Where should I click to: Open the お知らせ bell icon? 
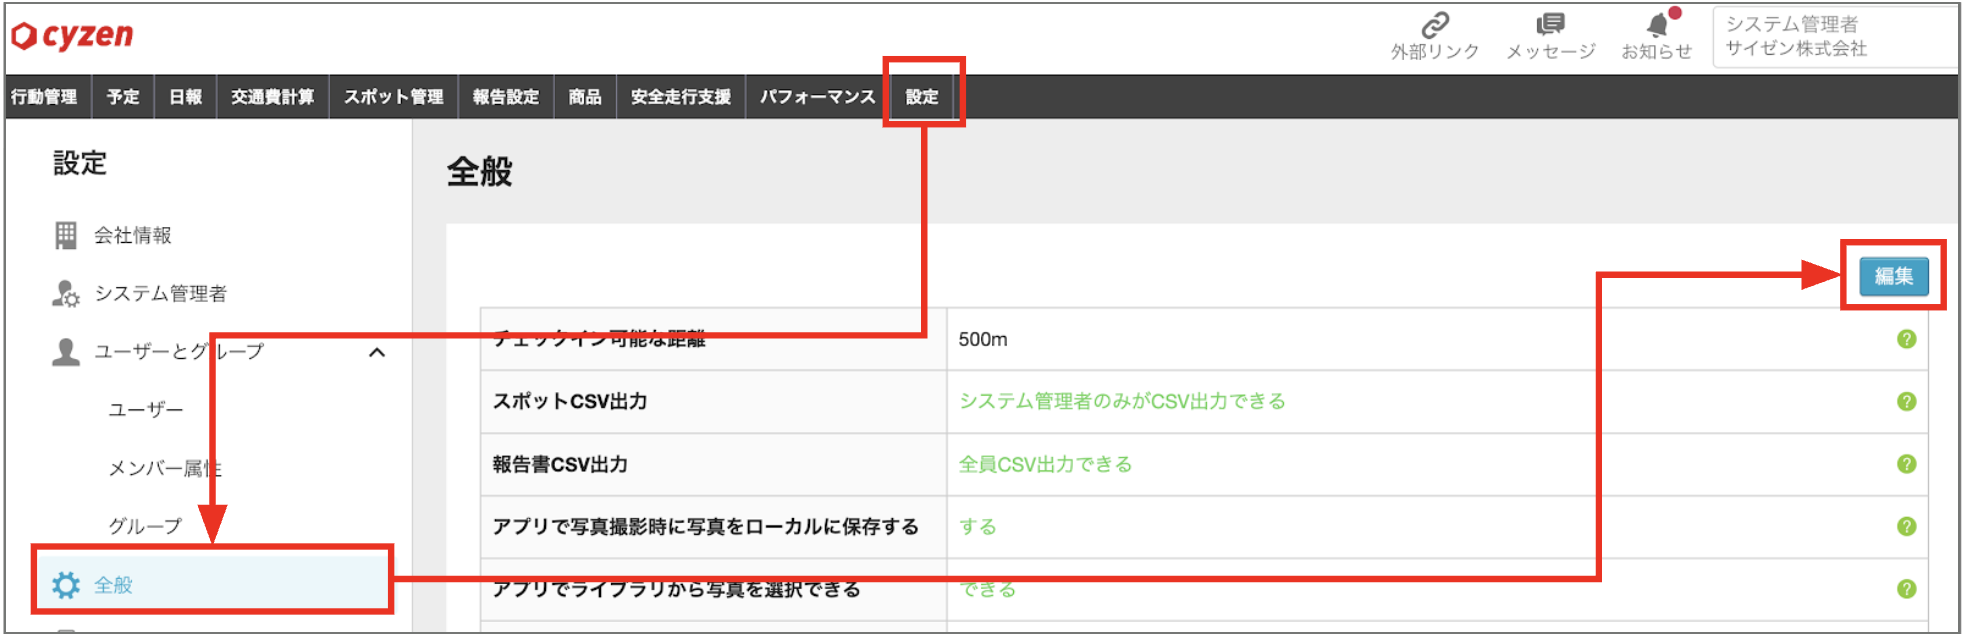click(1658, 24)
